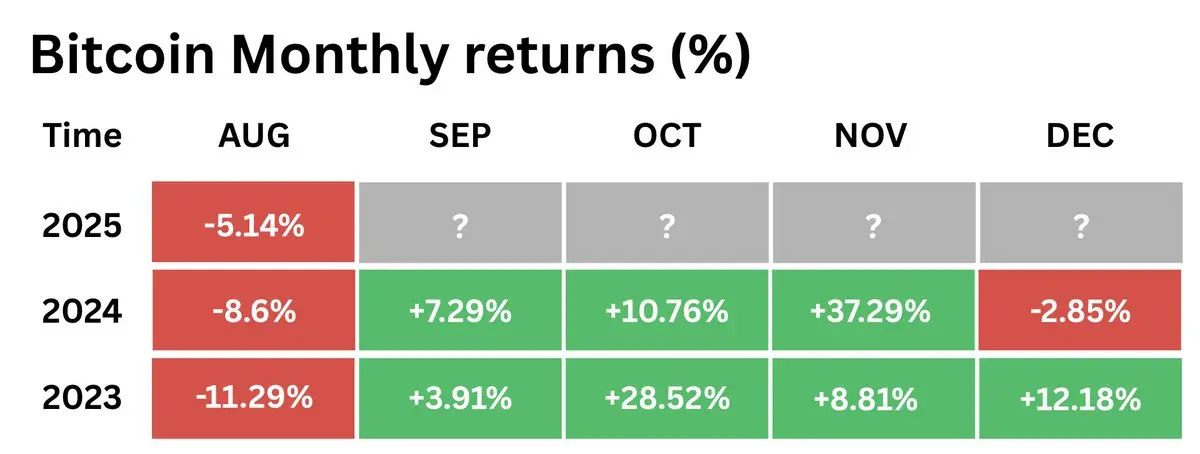Select the 2024 AUG -8.6% cell

point(253,311)
